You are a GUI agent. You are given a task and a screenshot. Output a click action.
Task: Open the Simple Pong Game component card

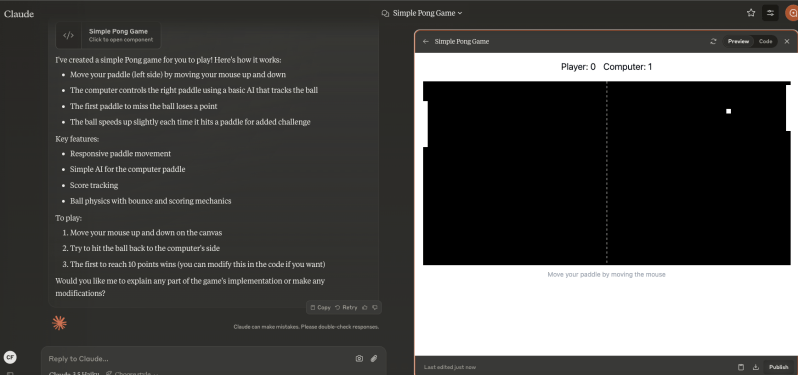click(108, 35)
